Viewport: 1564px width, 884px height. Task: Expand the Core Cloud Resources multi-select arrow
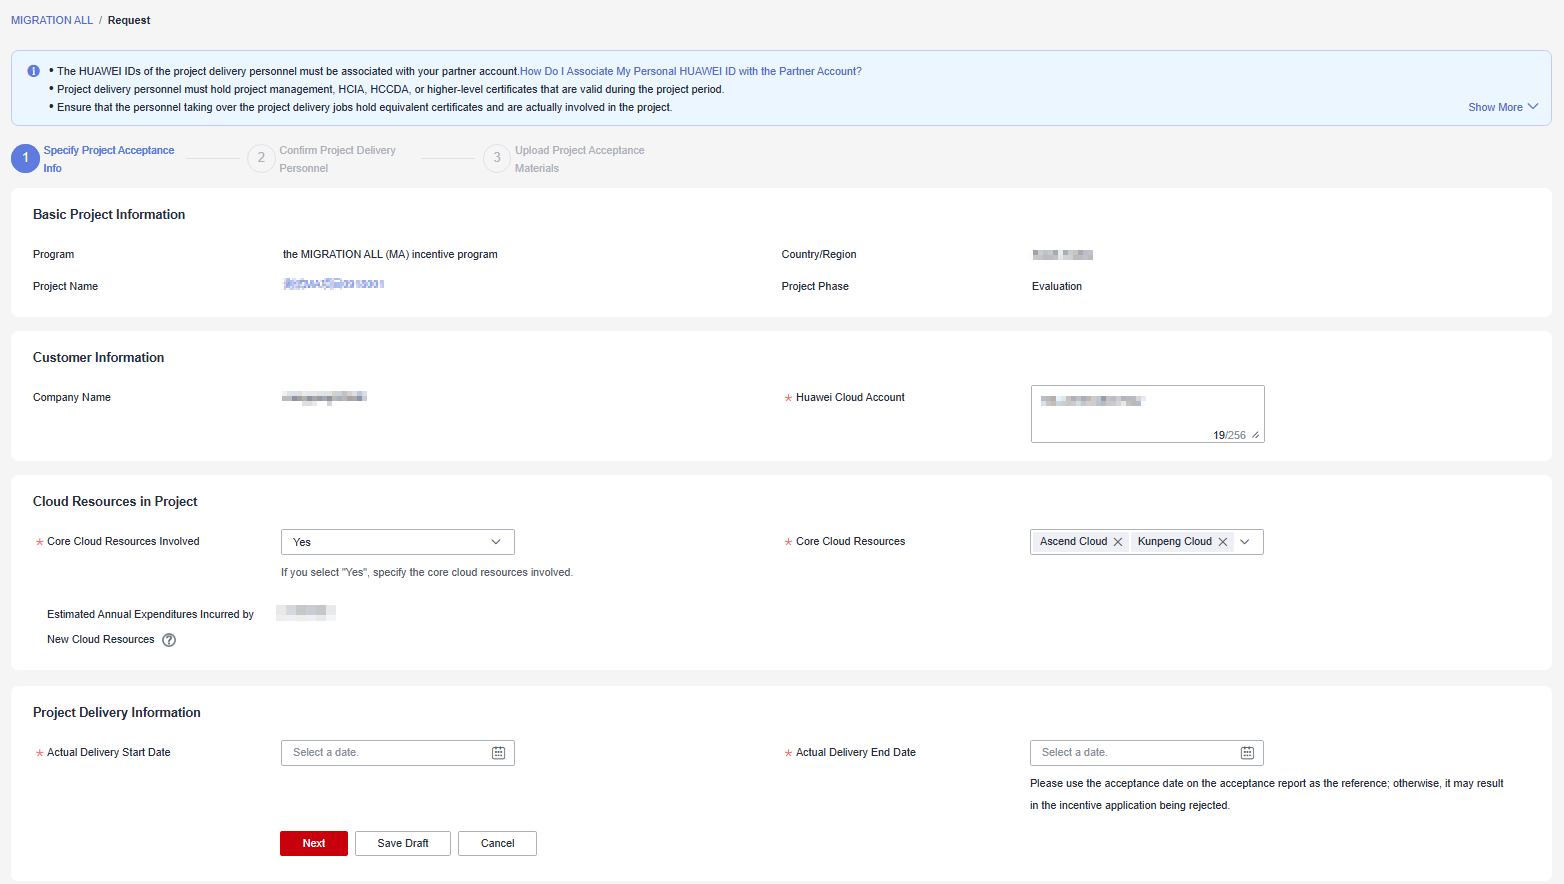[x=1245, y=542]
